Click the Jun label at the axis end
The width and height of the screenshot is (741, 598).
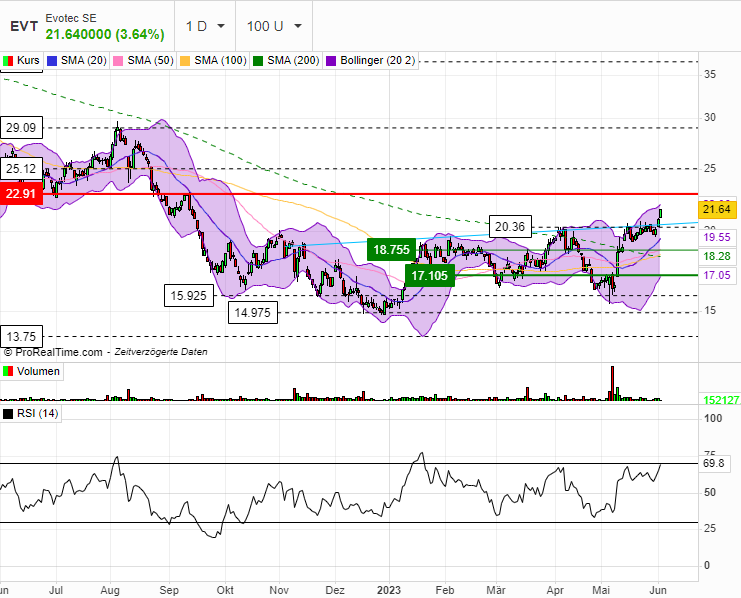(658, 590)
